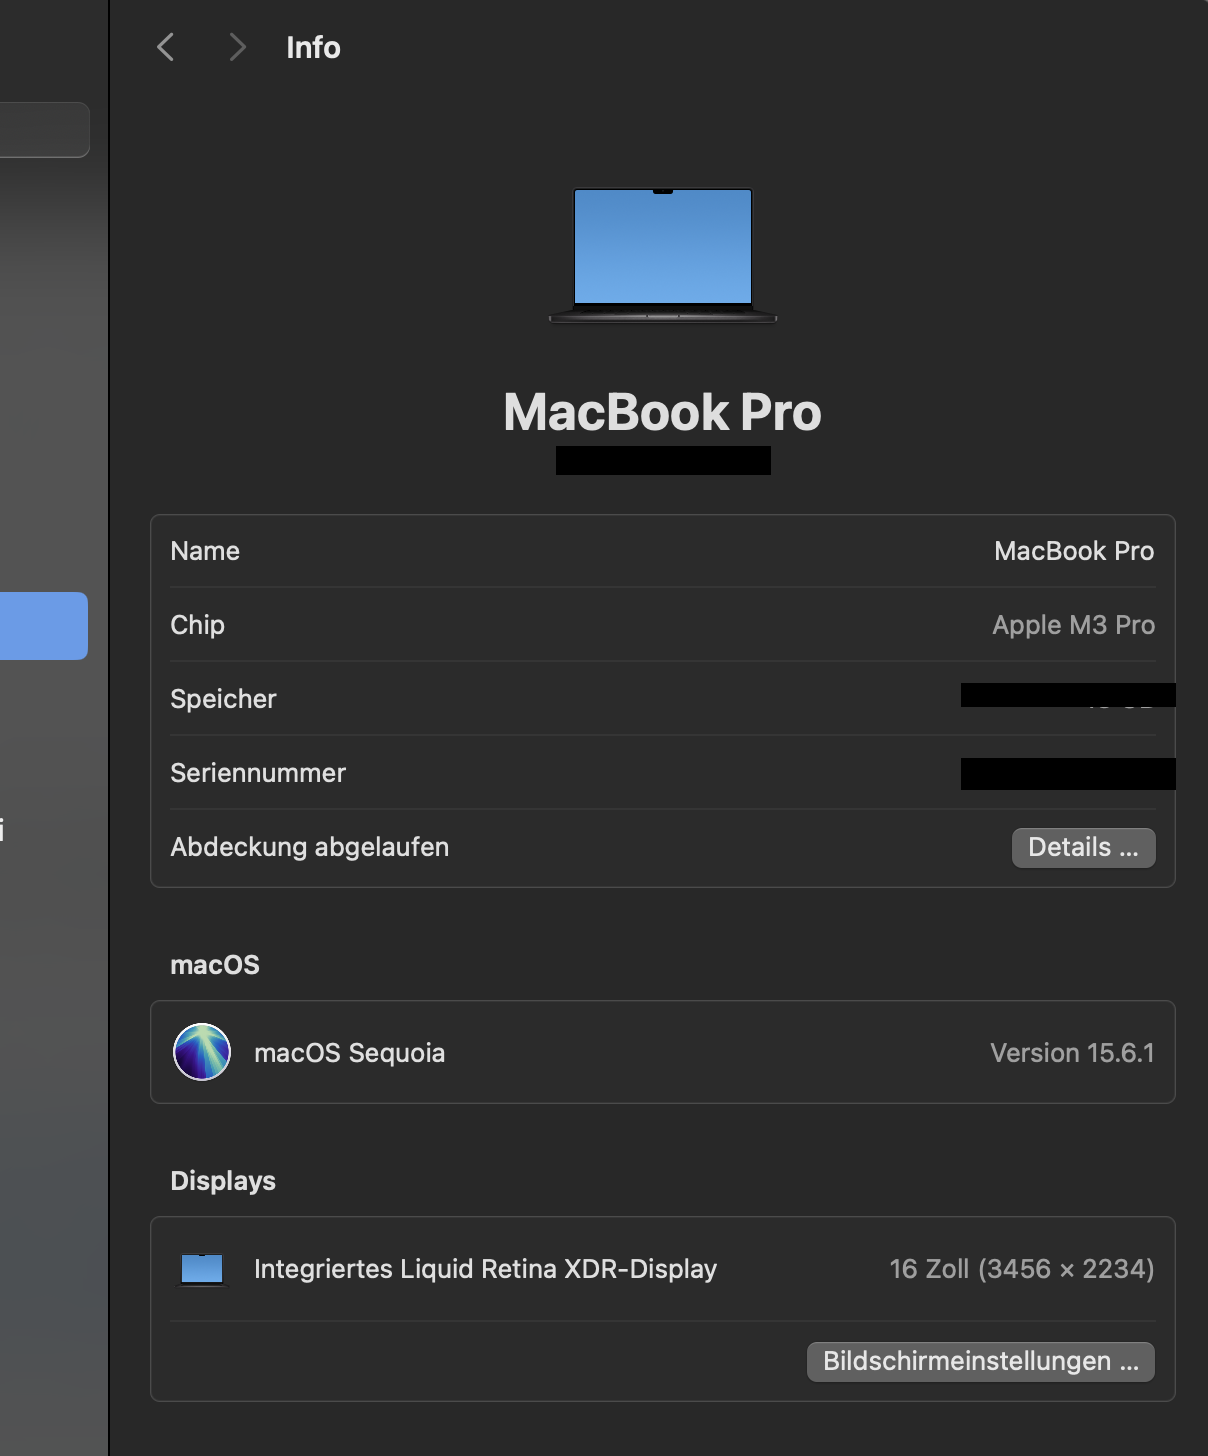Click the Seriennummer row label
This screenshot has width=1208, height=1456.
pos(258,773)
